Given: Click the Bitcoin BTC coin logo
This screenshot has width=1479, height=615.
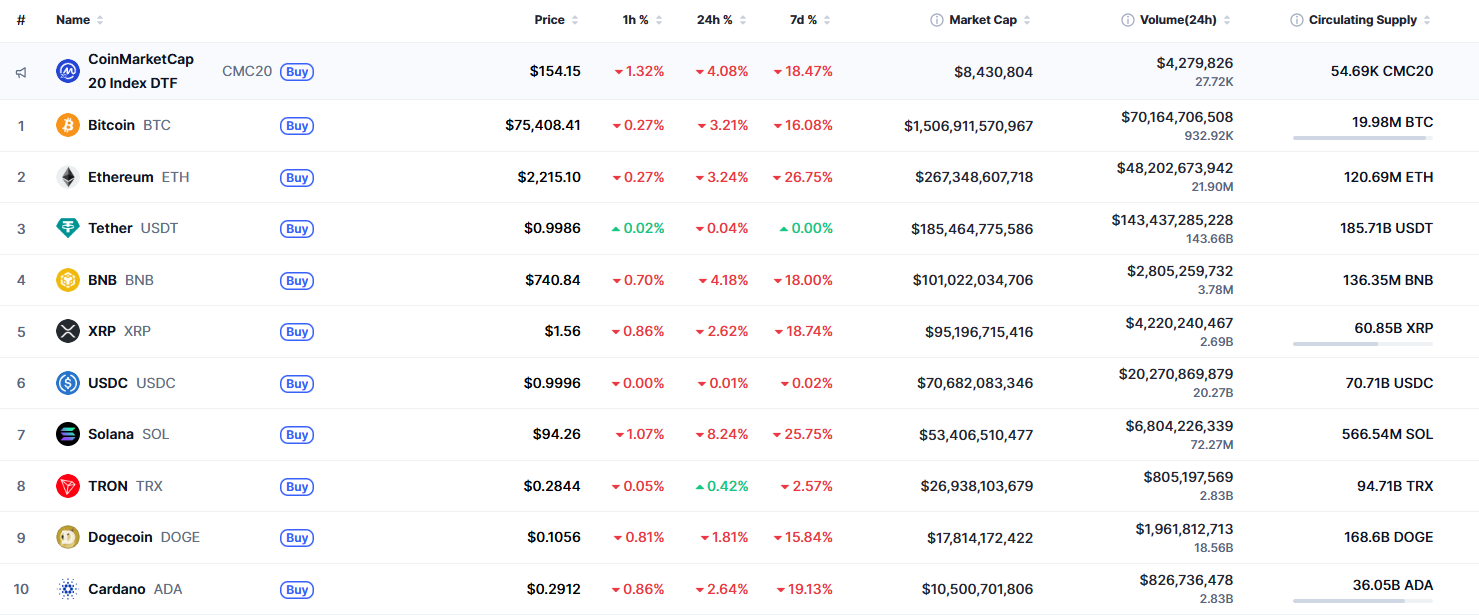Looking at the screenshot, I should 66,125.
